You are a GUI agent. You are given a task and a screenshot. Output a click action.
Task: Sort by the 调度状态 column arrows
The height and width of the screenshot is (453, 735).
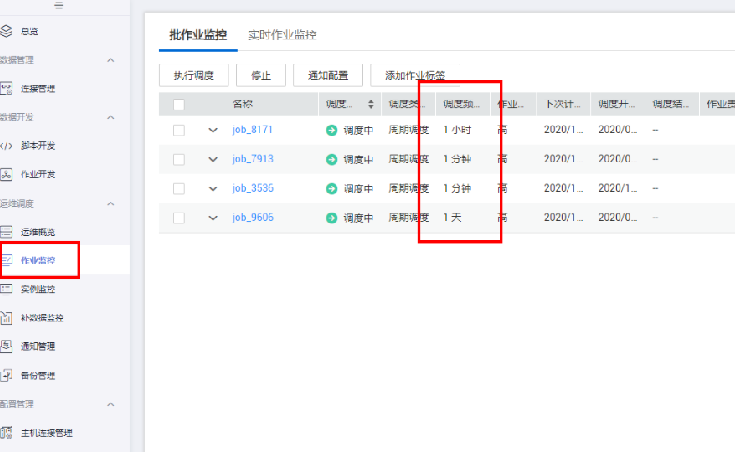(372, 104)
